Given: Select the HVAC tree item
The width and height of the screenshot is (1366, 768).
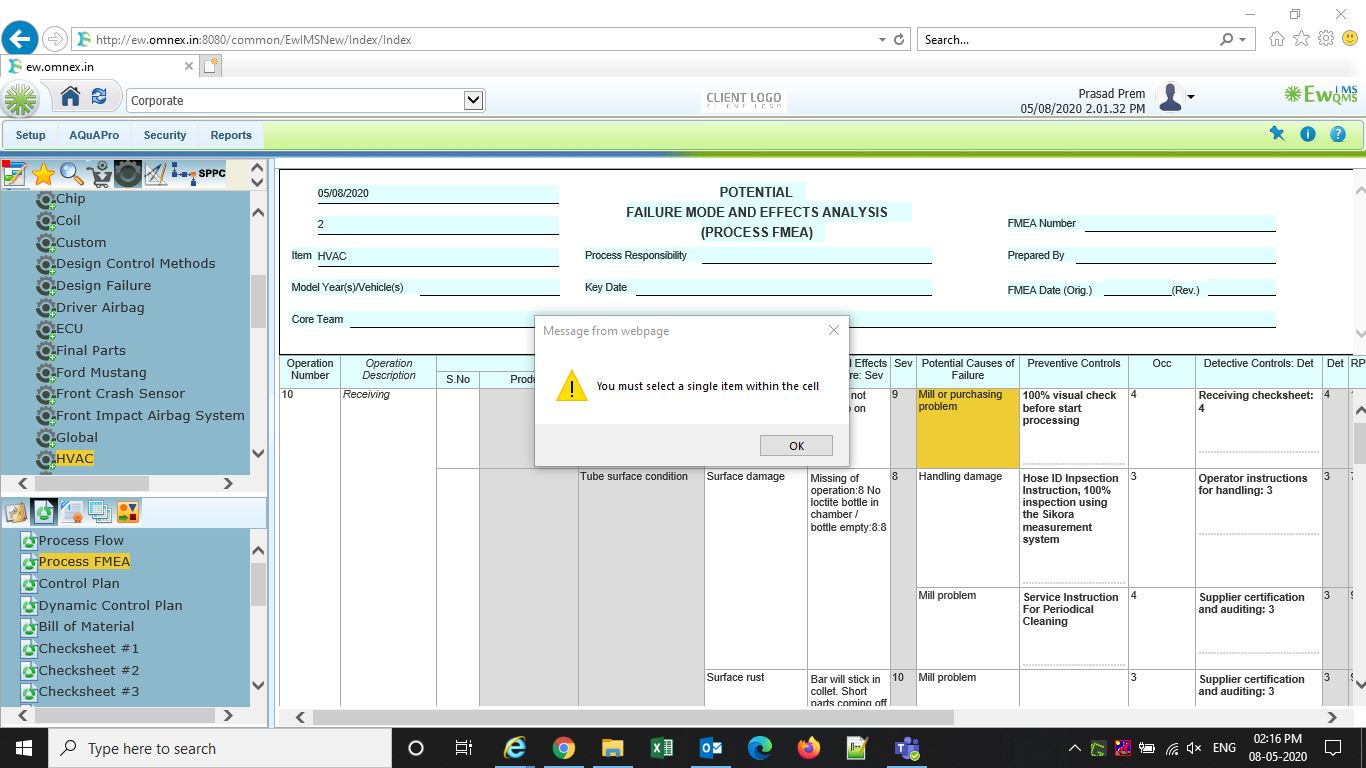Looking at the screenshot, I should coord(75,459).
